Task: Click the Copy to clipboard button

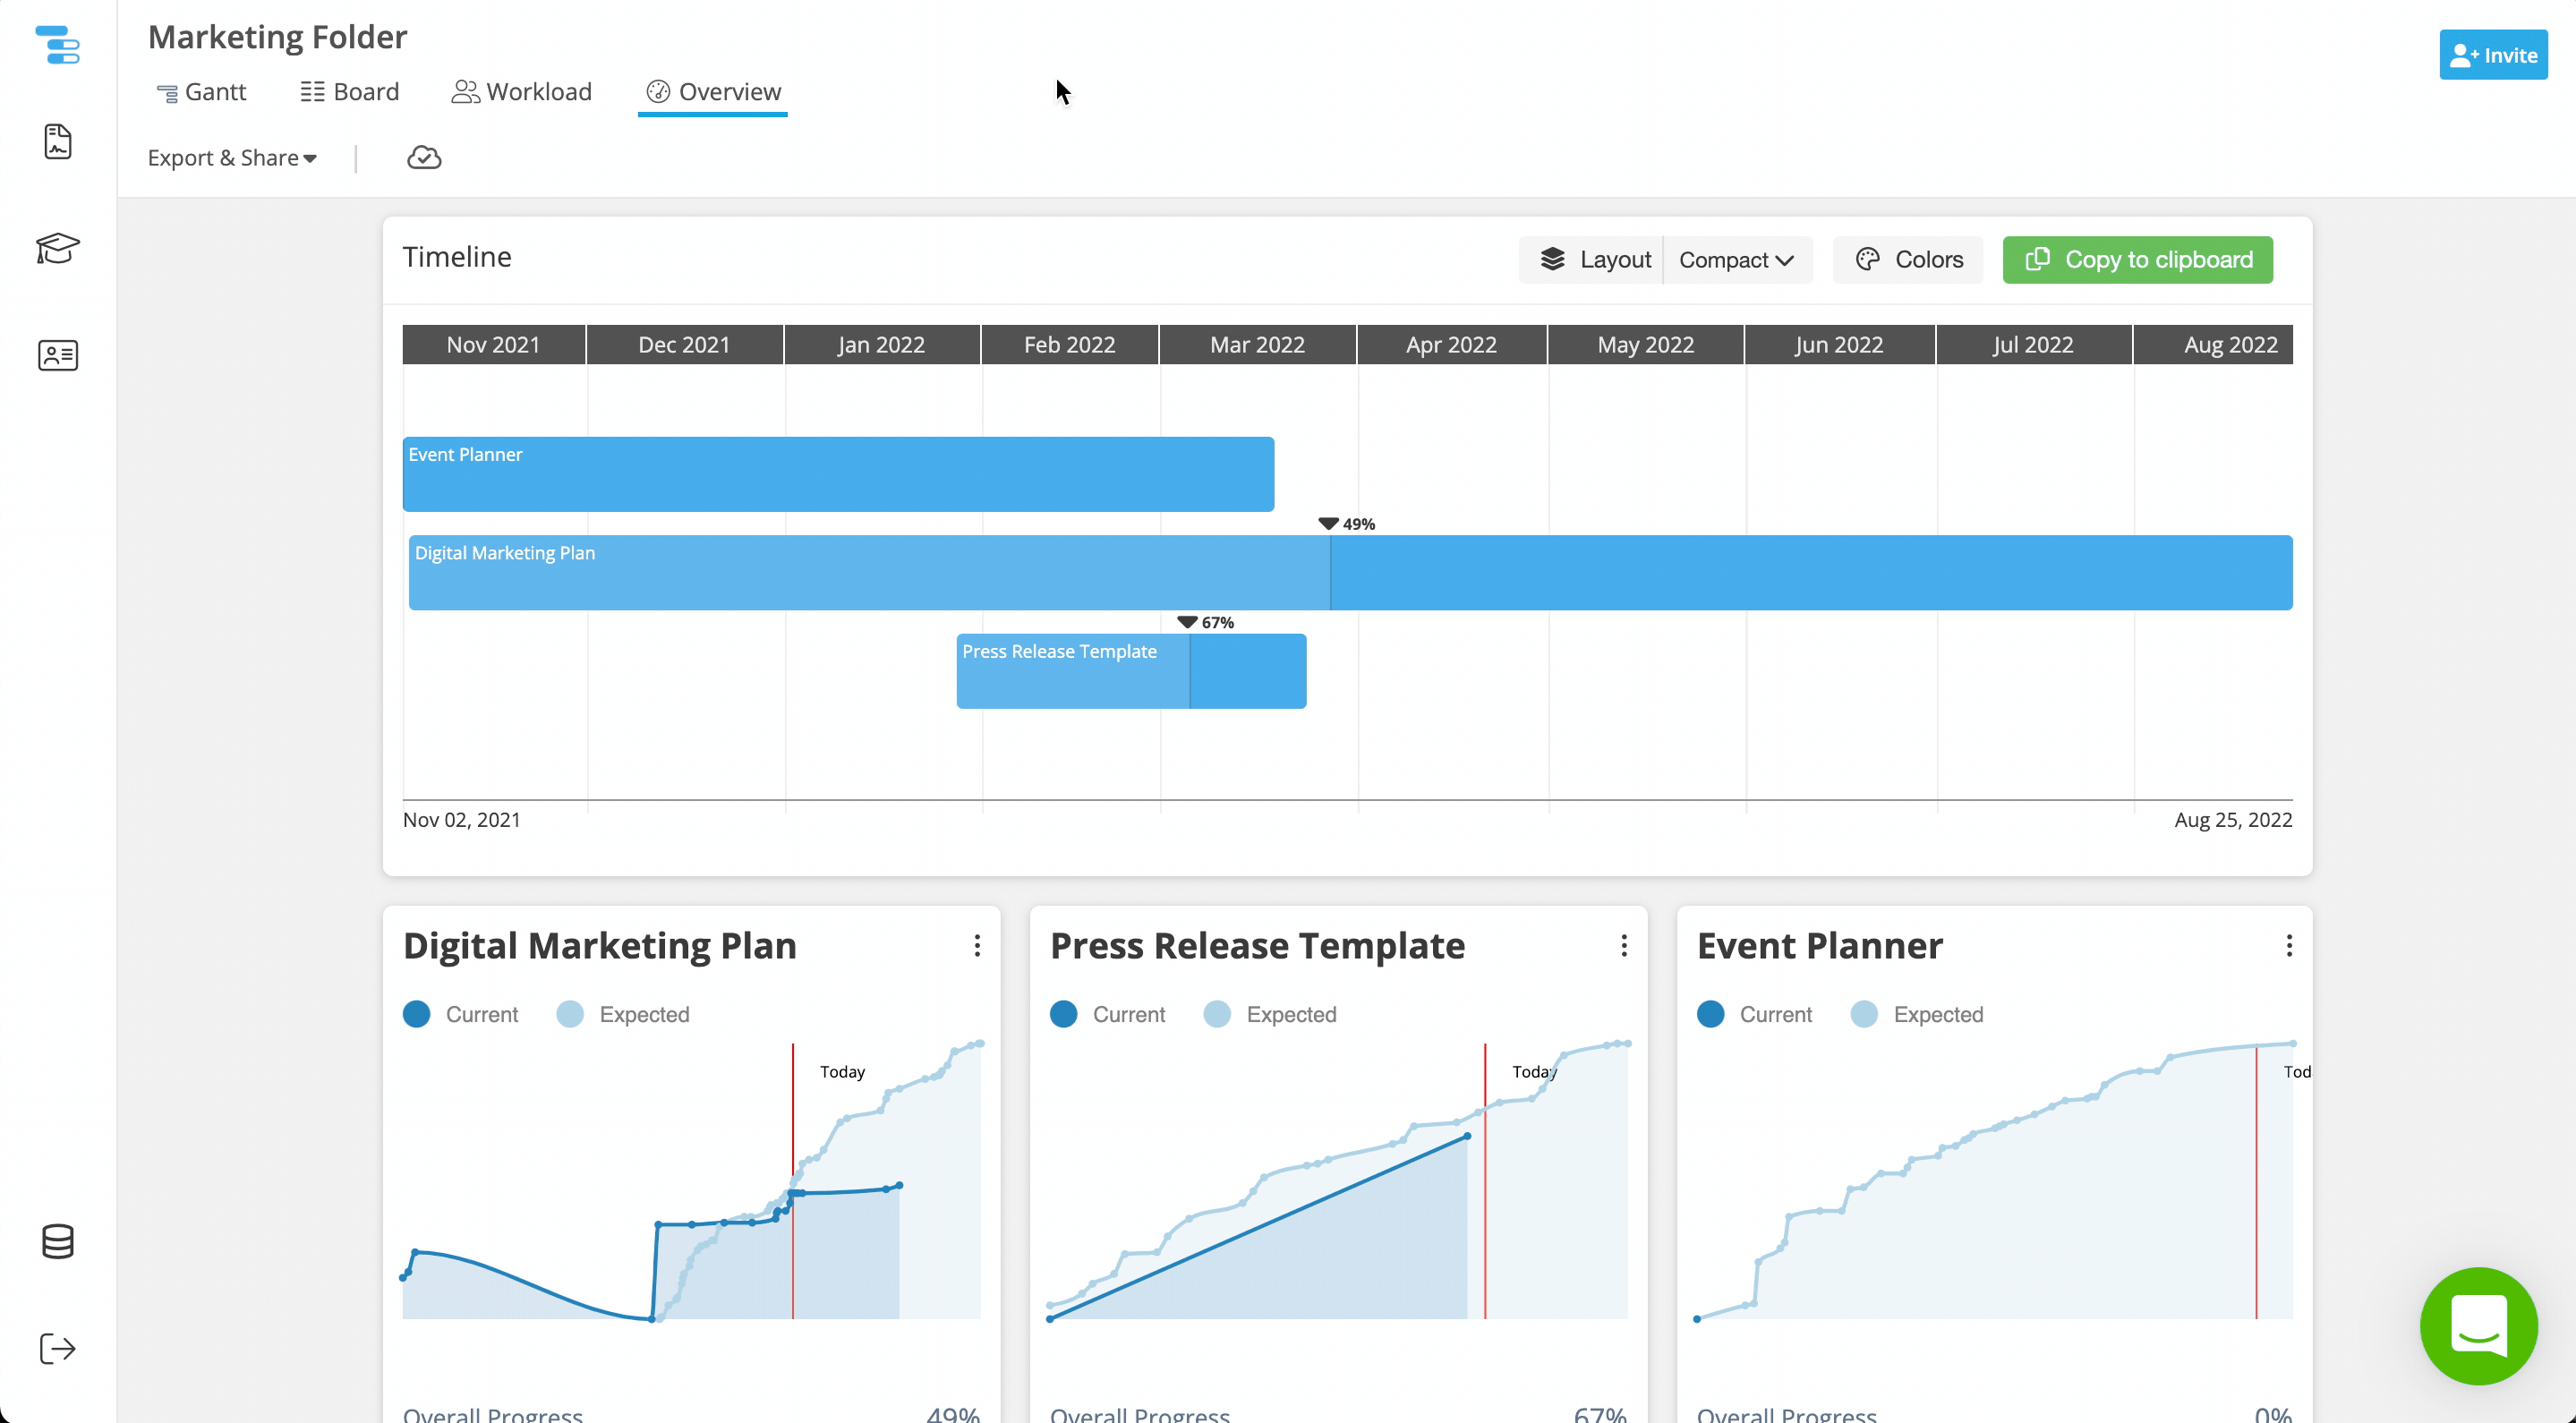Action: click(x=2137, y=260)
